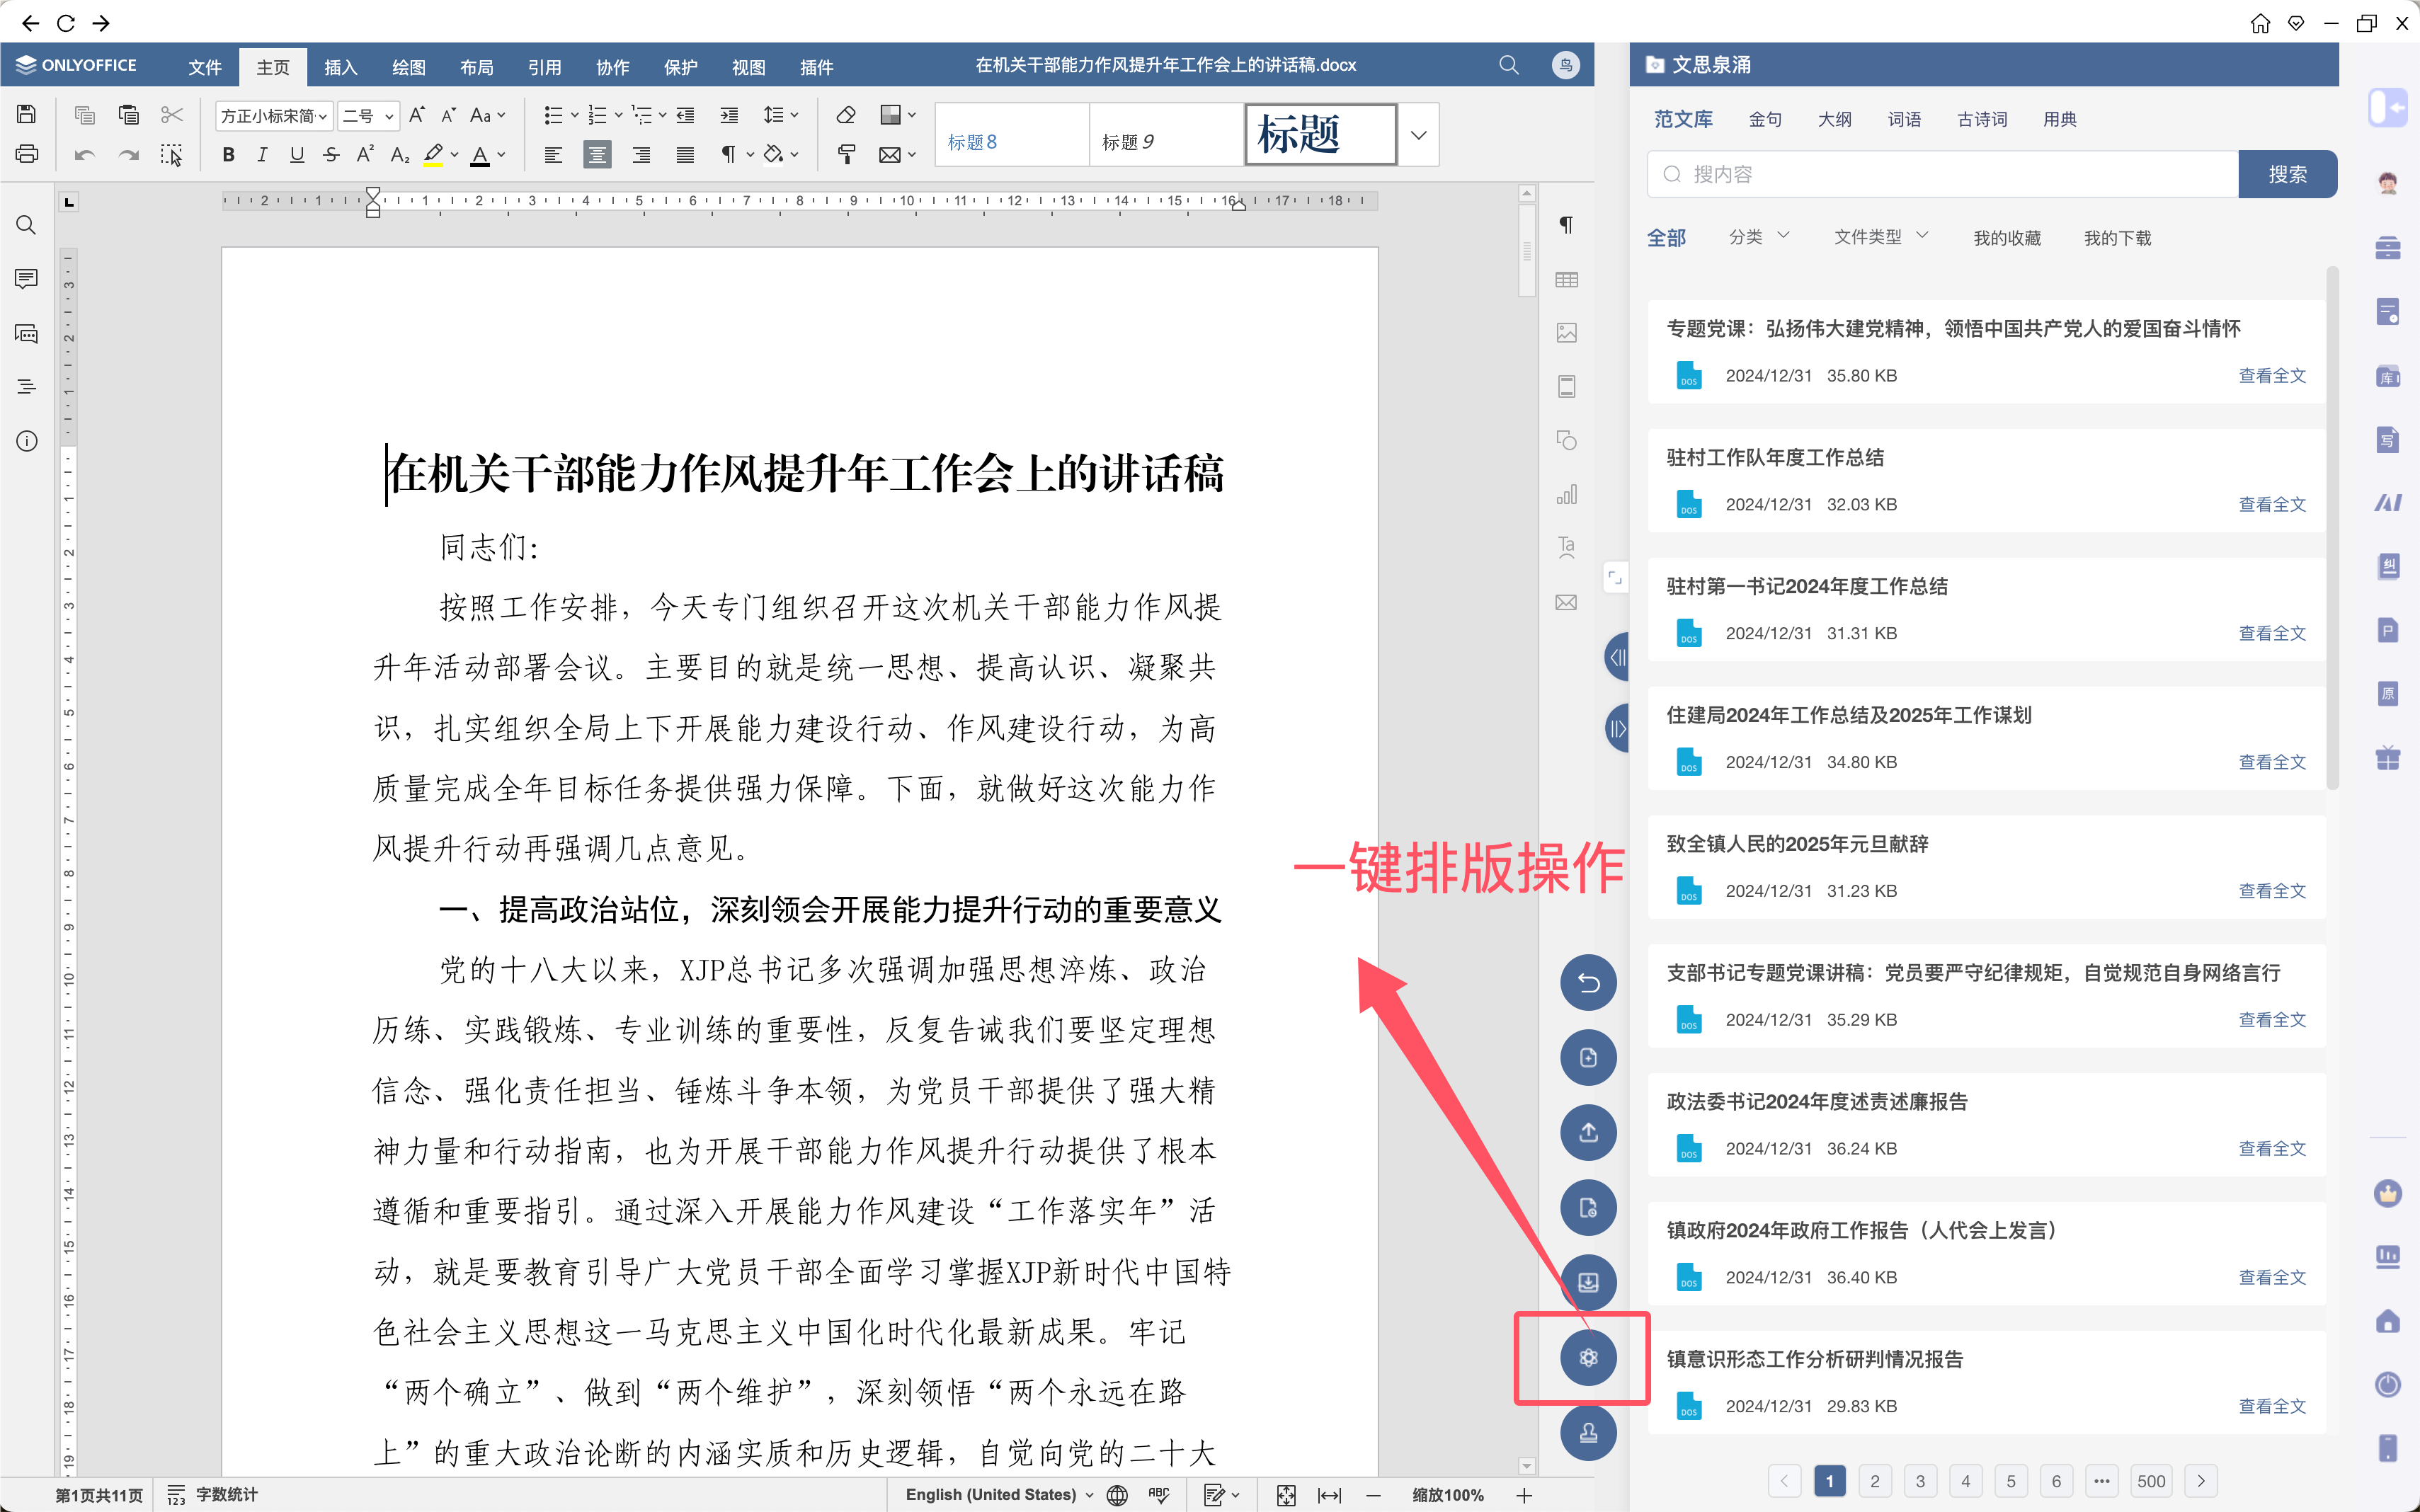Open Image settings in right sidebar

[x=1567, y=333]
